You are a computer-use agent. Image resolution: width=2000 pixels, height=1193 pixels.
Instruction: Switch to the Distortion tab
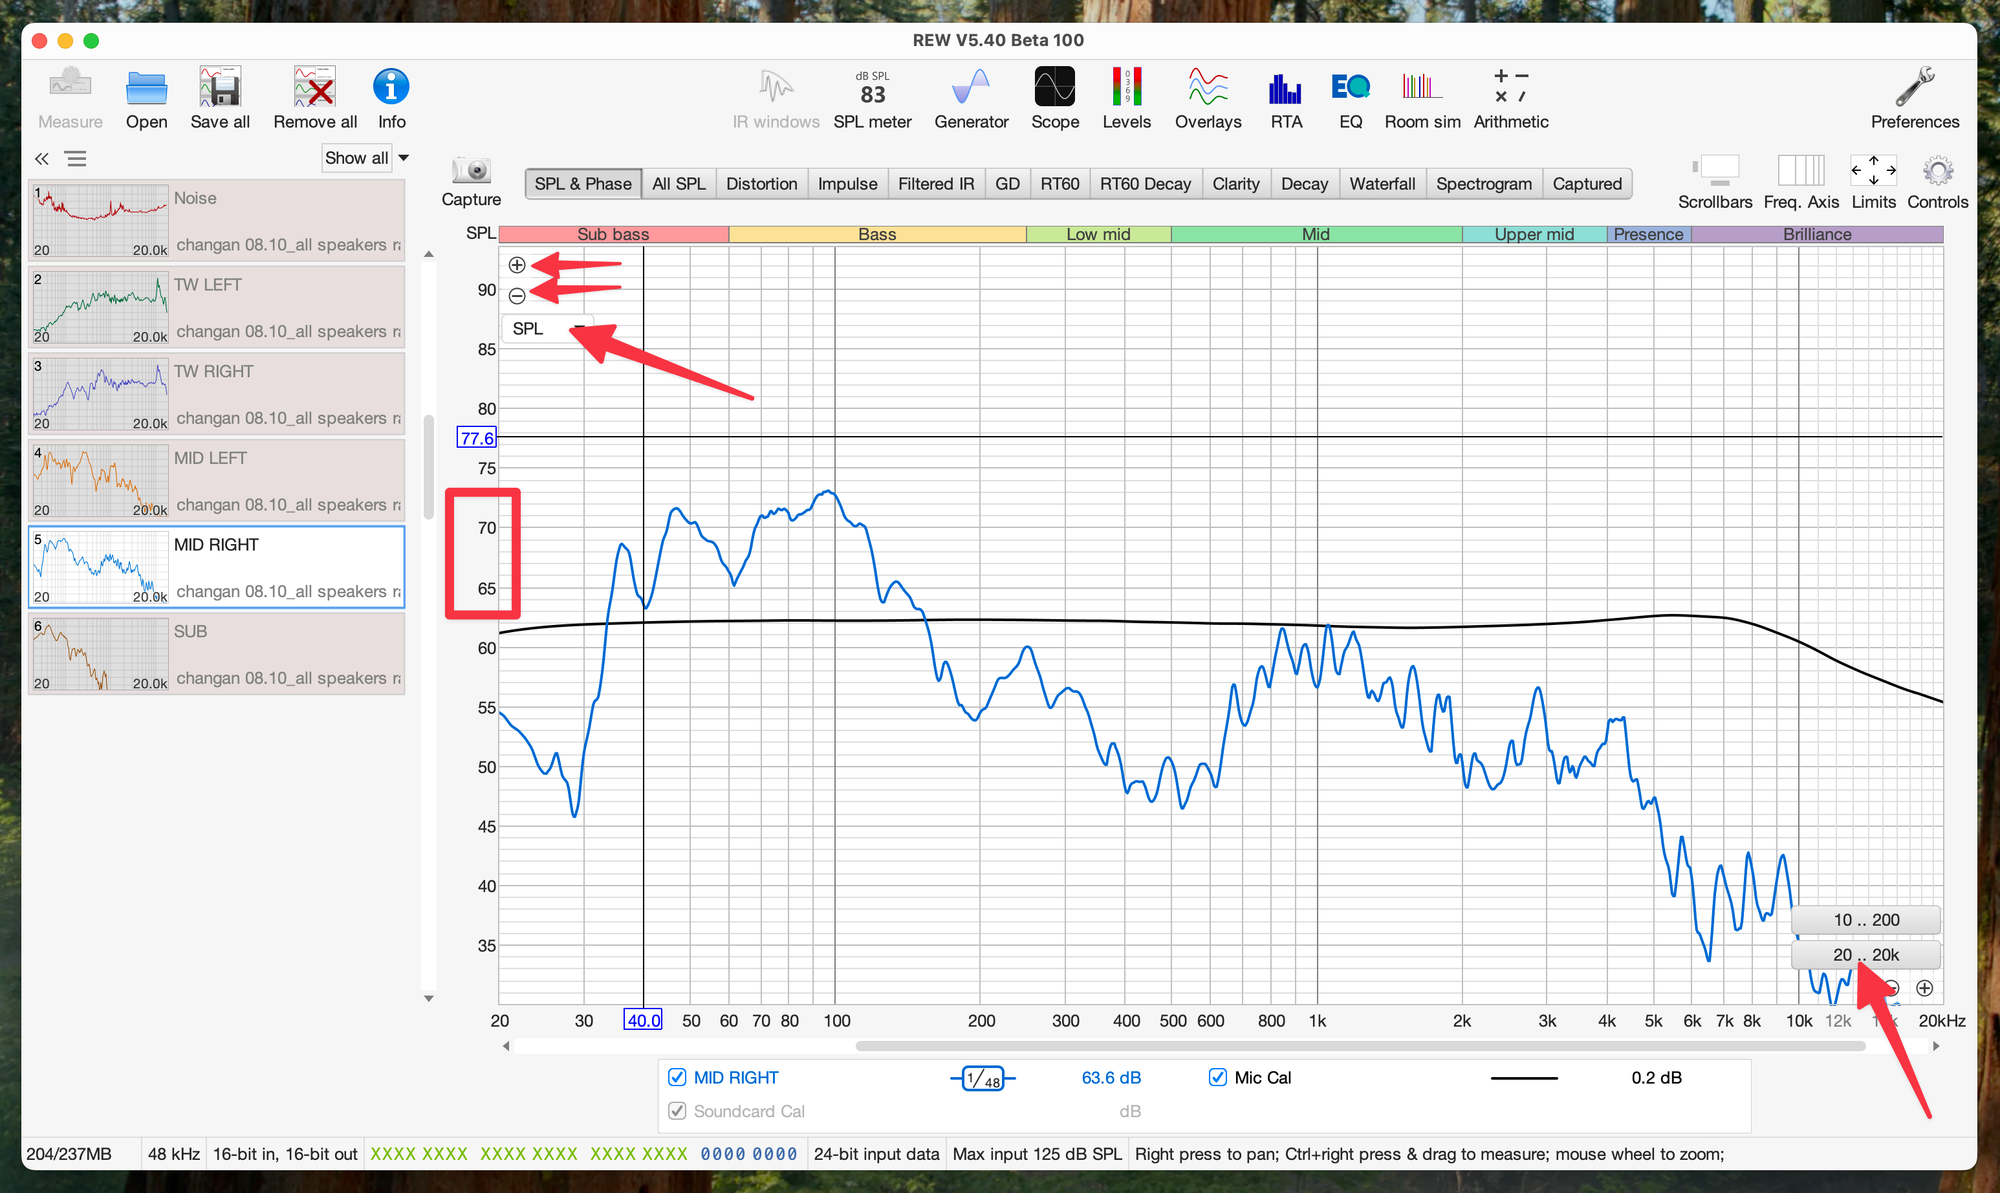click(761, 184)
